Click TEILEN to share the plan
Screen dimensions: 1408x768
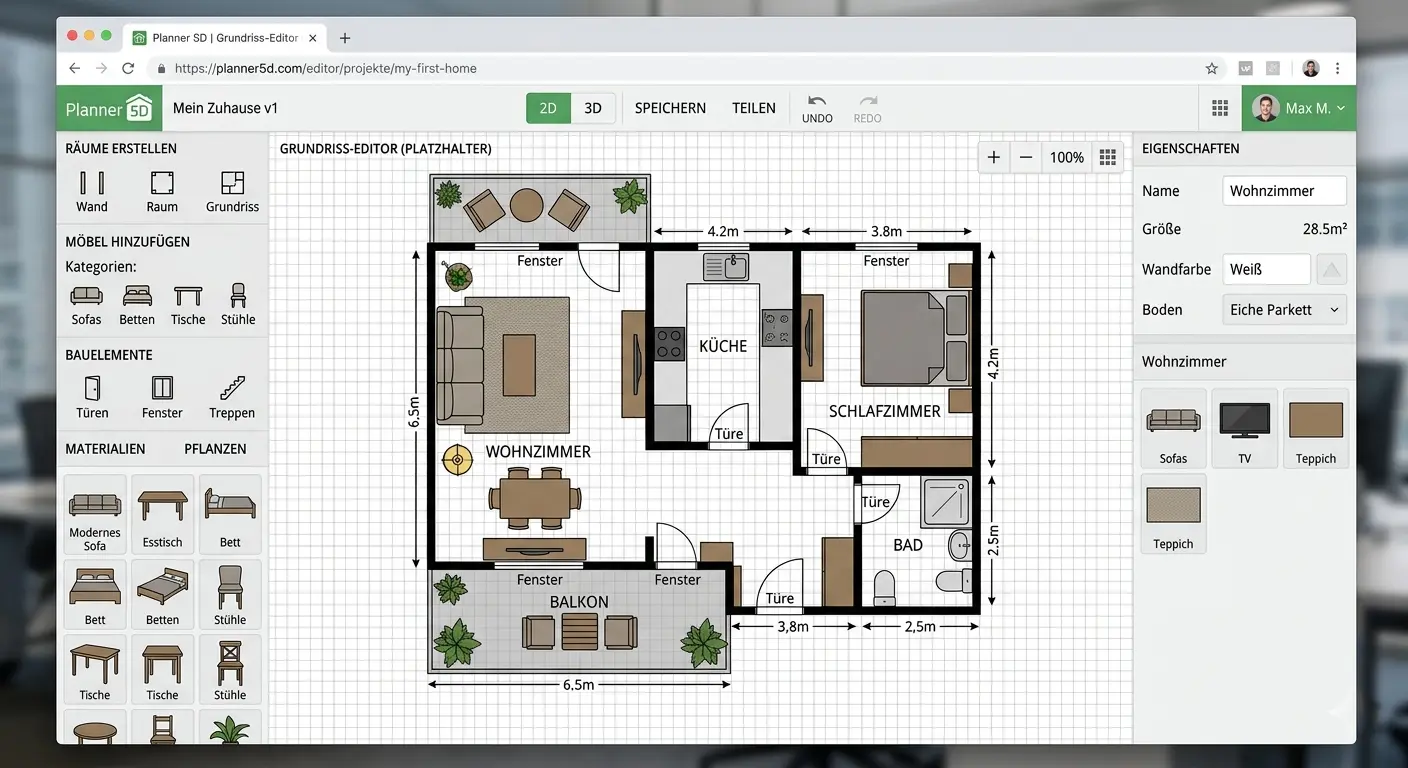click(x=754, y=108)
